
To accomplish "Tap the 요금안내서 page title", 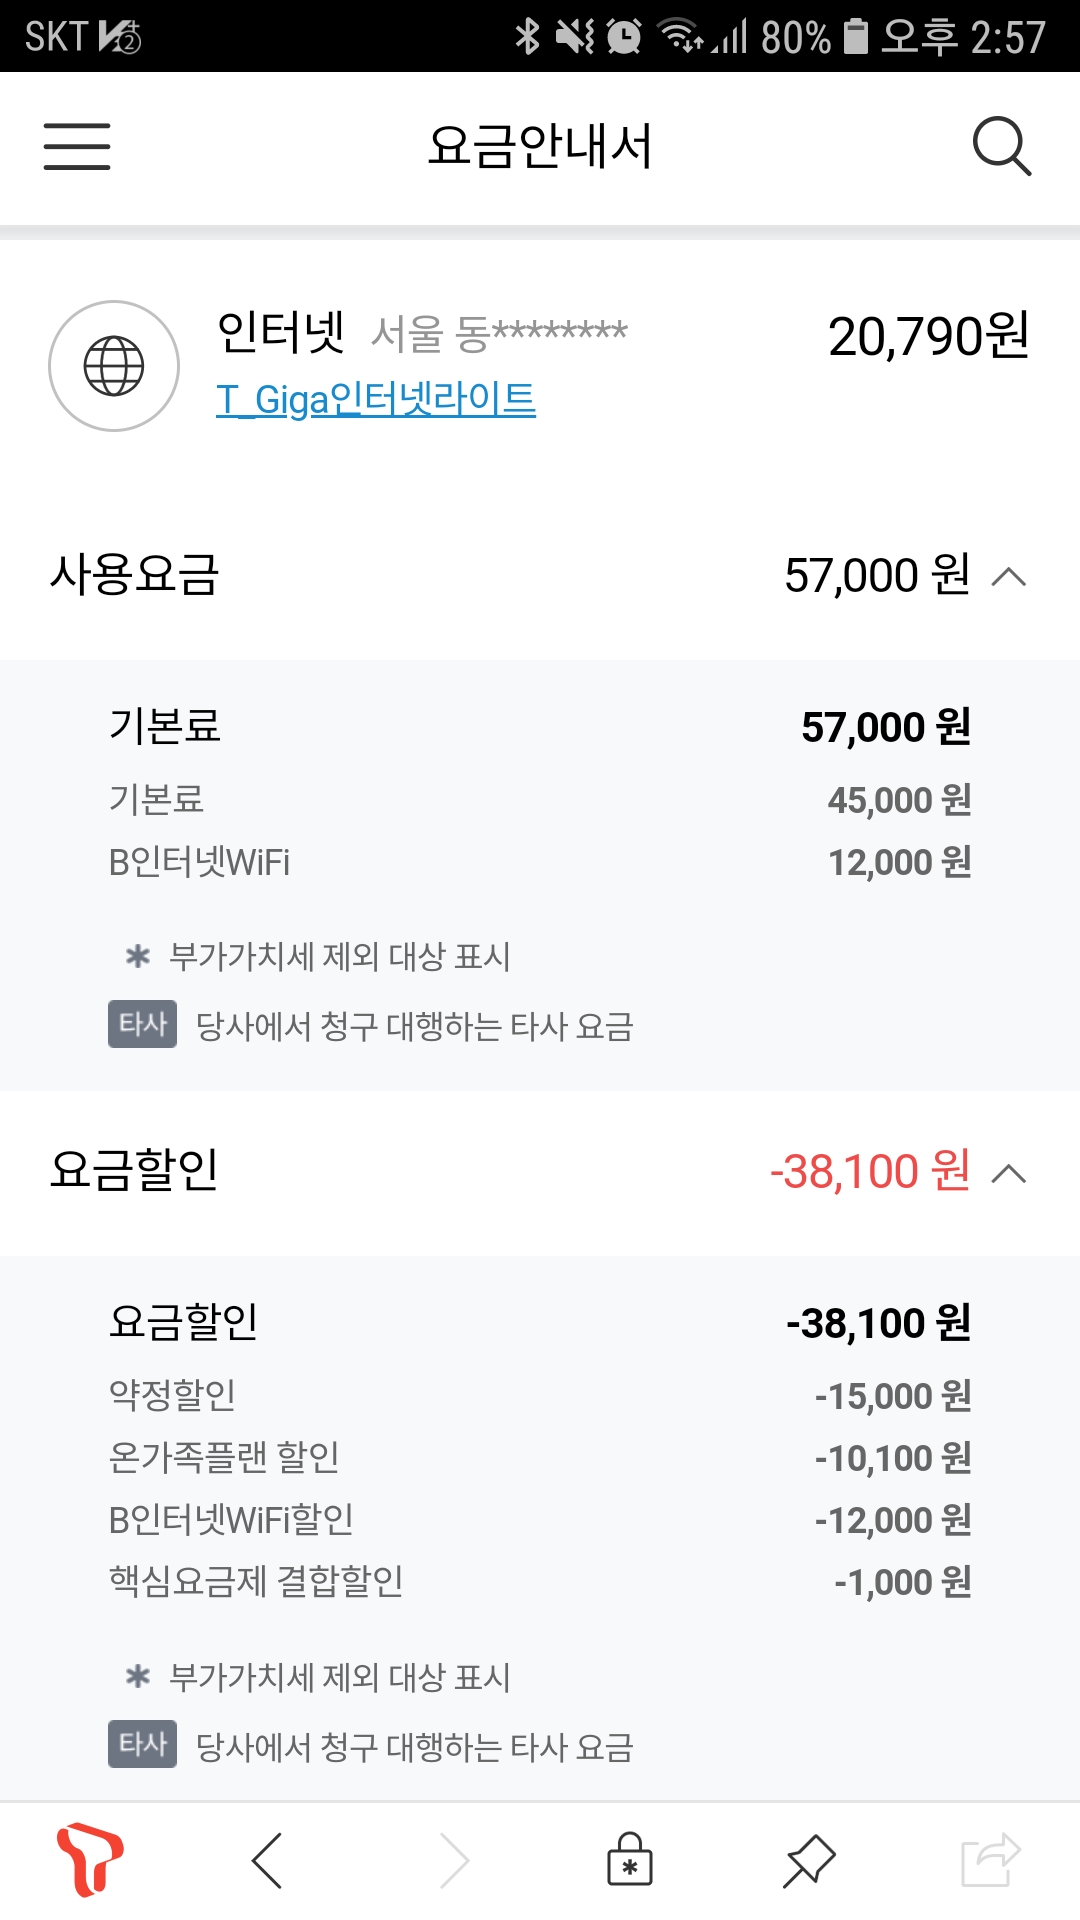I will tap(540, 147).
